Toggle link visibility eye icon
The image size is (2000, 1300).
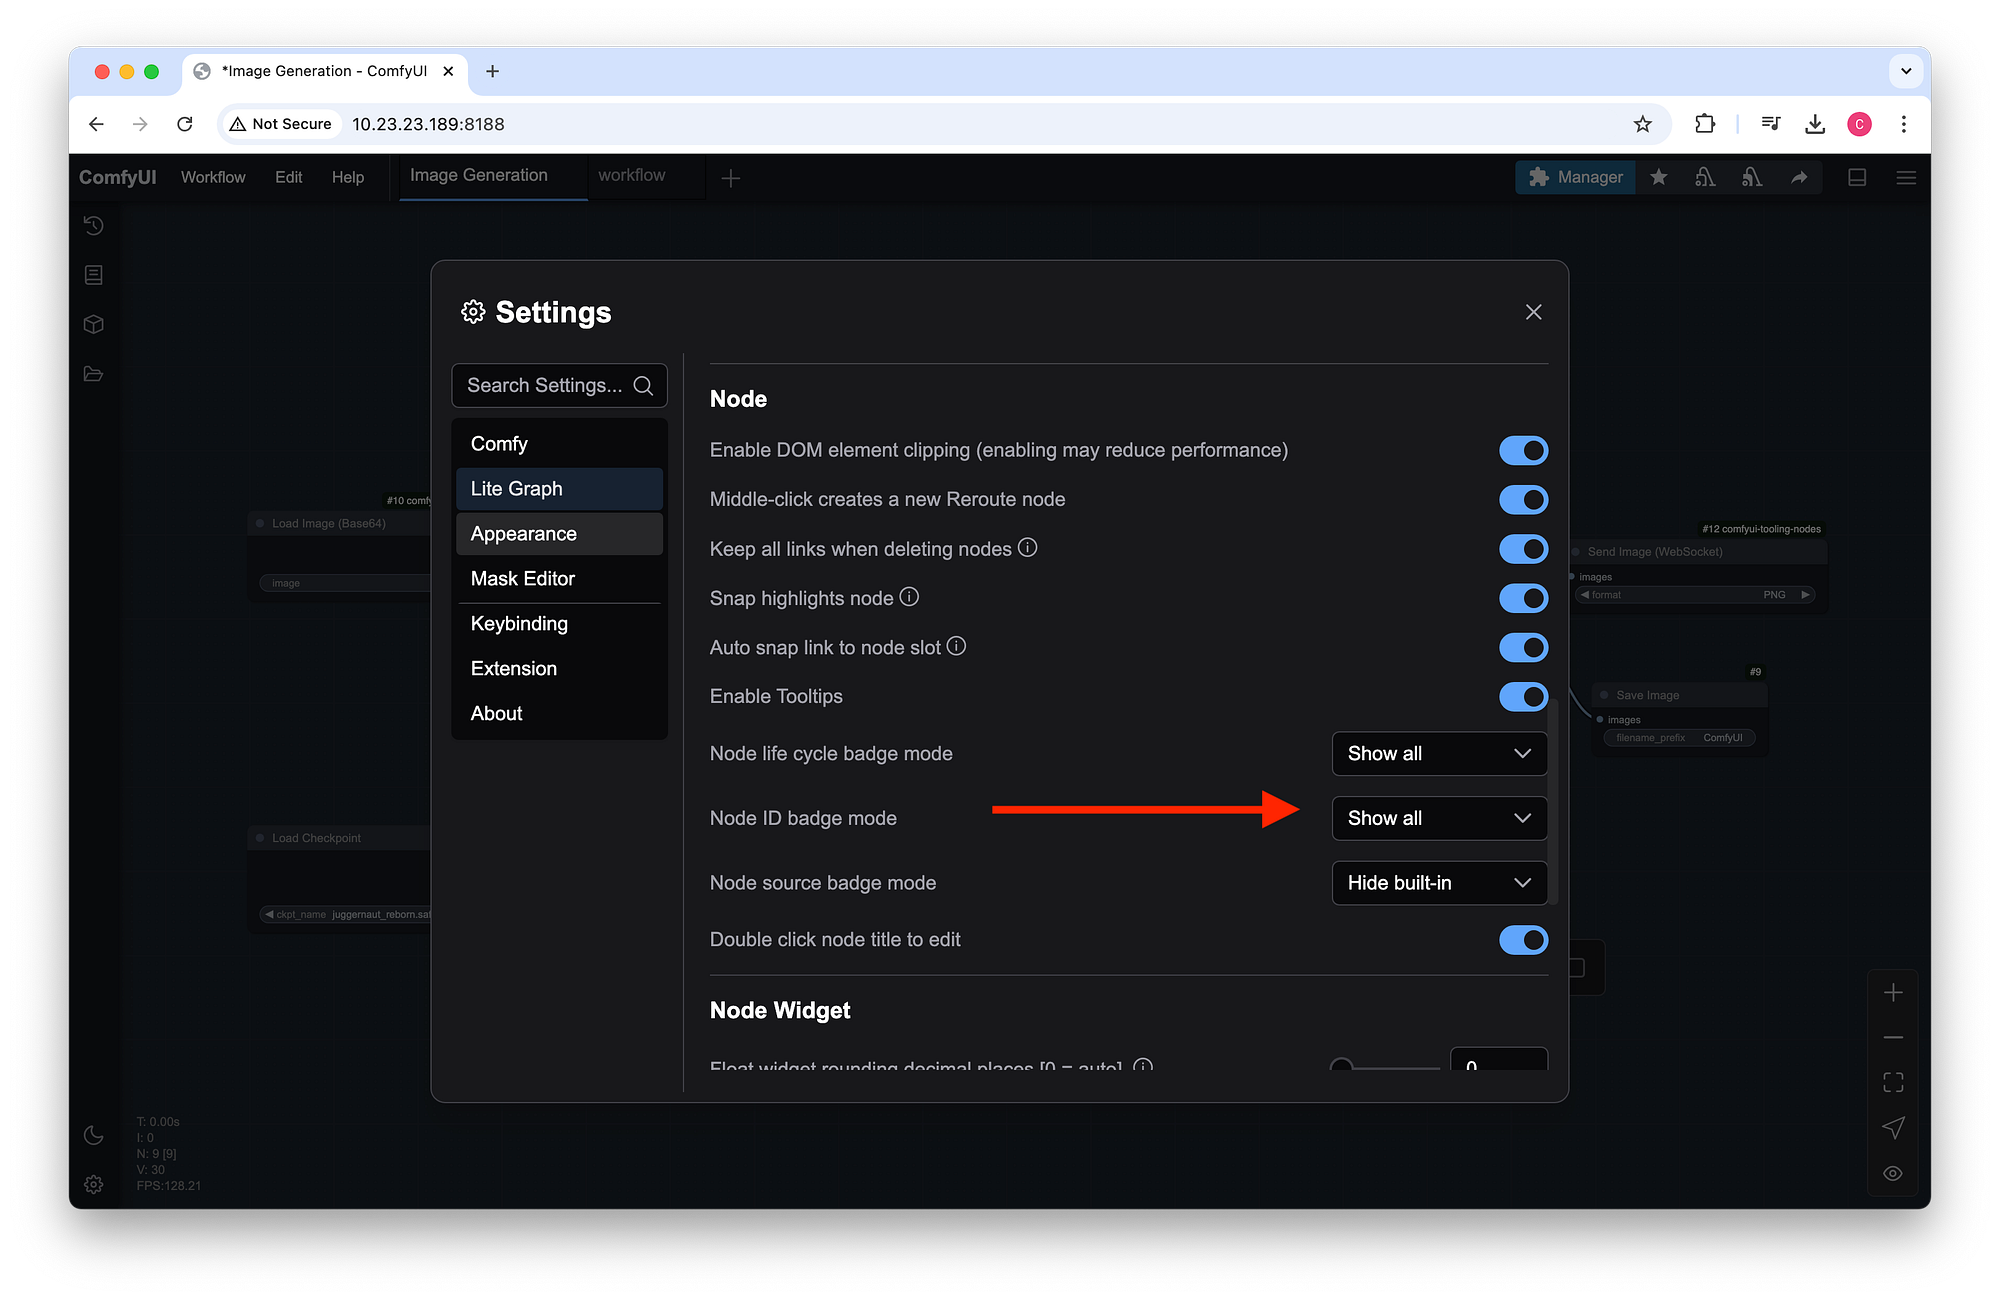tap(1892, 1173)
